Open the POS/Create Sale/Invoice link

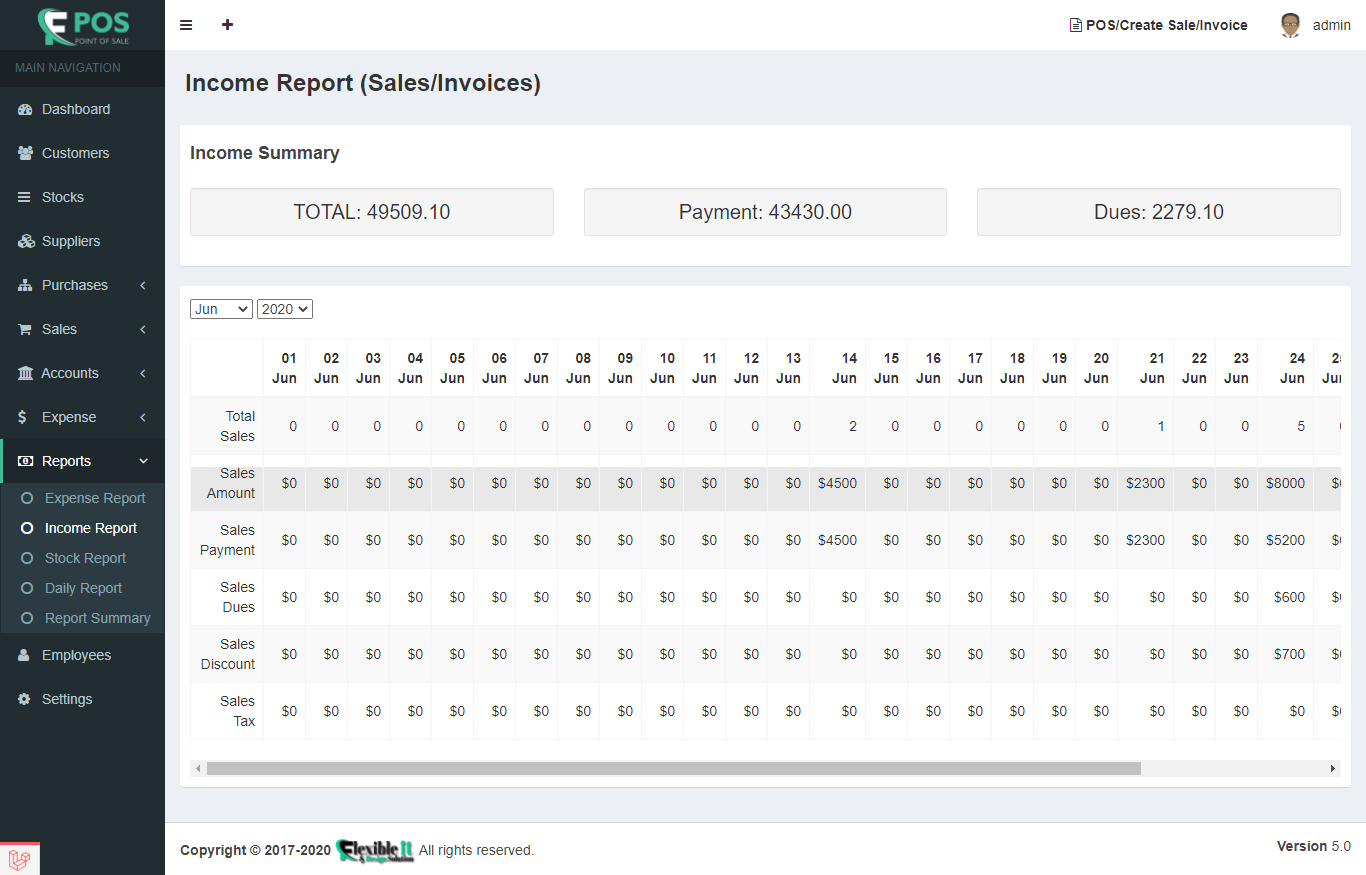click(x=1158, y=25)
